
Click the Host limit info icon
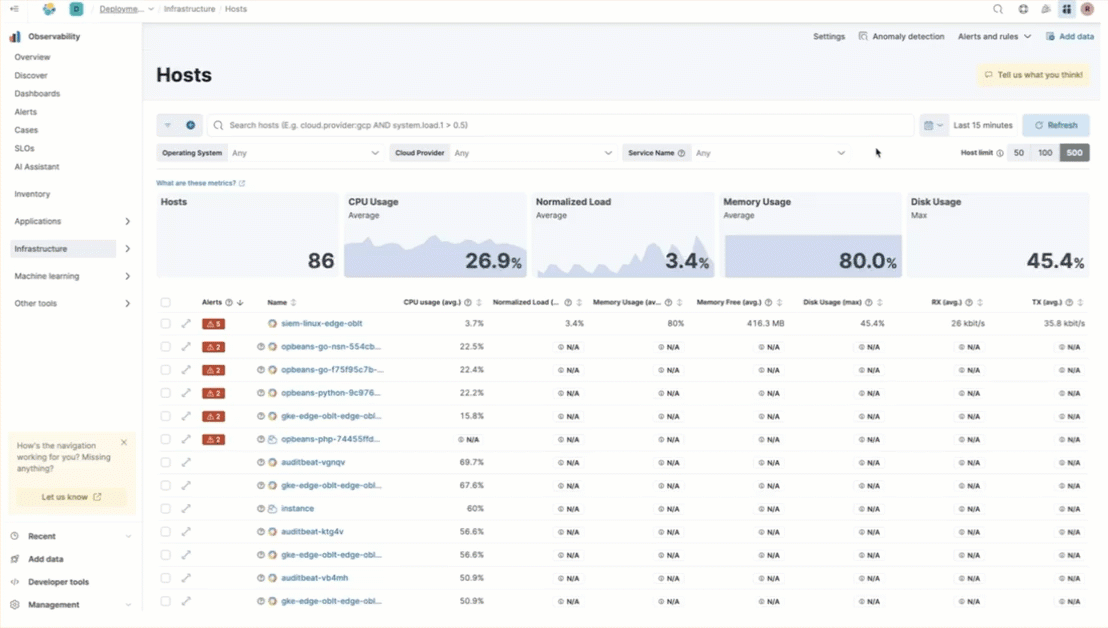1000,153
